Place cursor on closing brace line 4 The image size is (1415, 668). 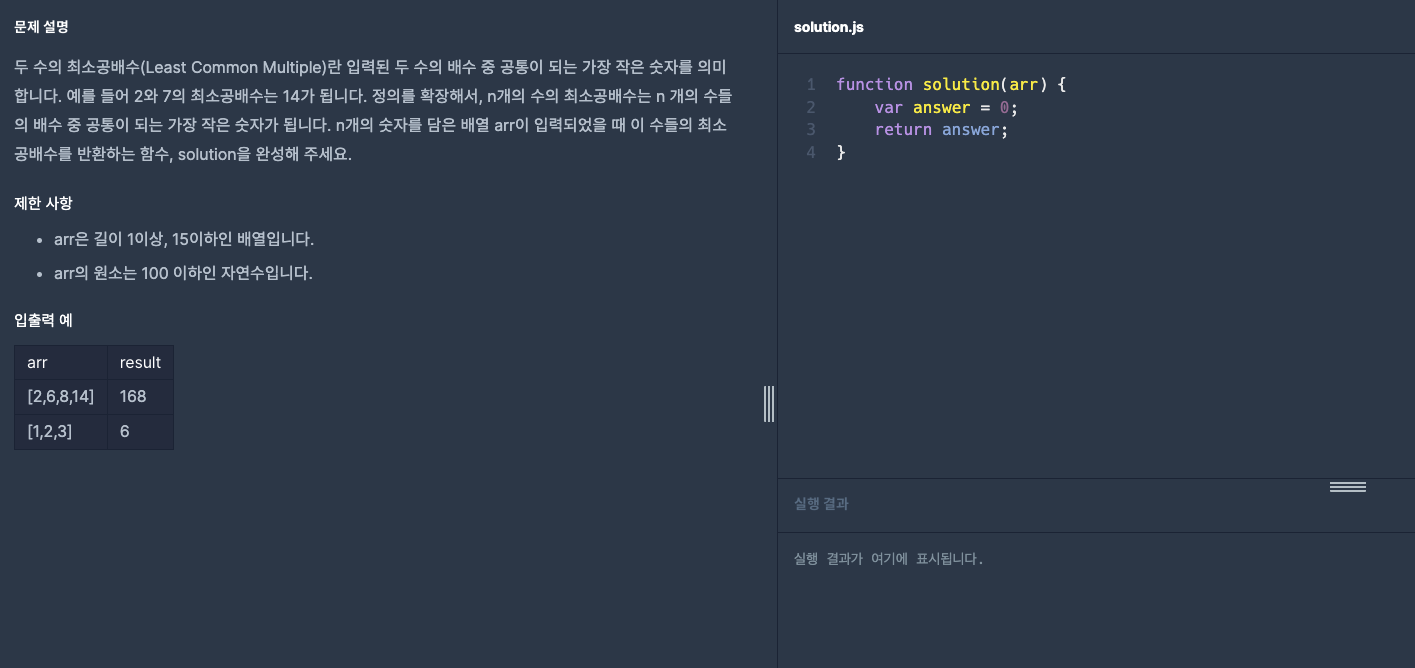tap(841, 152)
